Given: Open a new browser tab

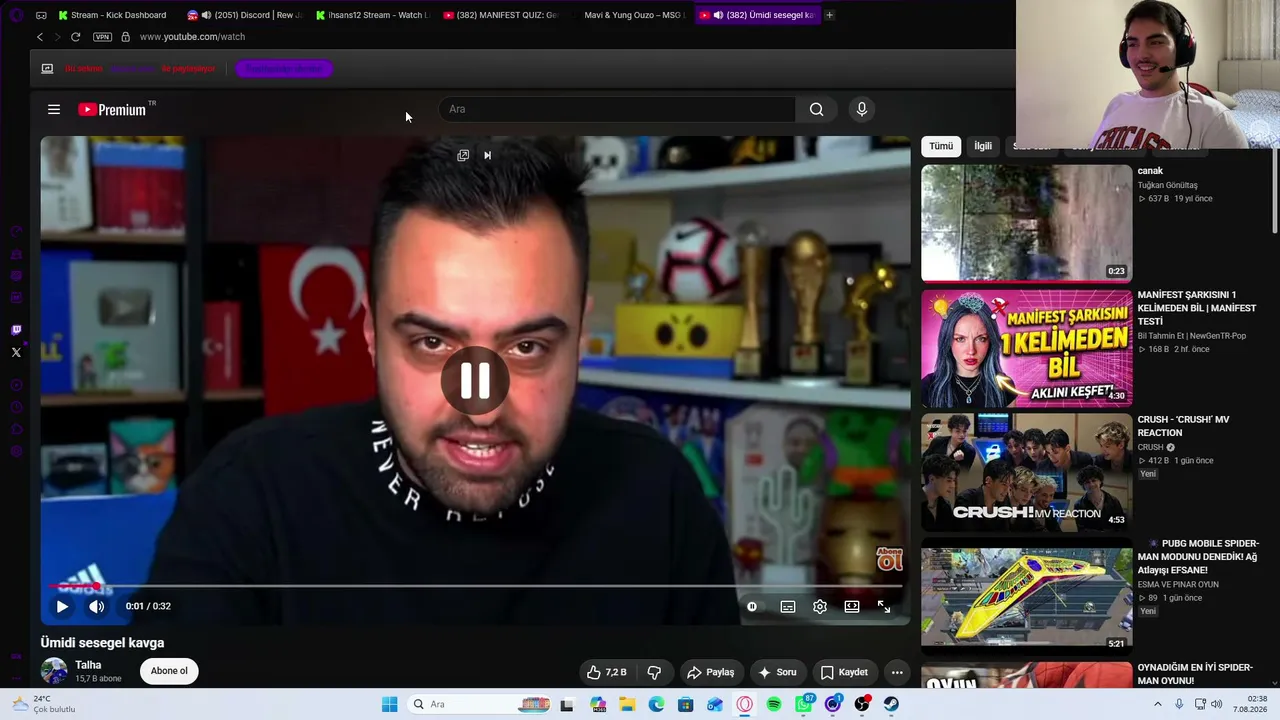Looking at the screenshot, I should tap(829, 15).
